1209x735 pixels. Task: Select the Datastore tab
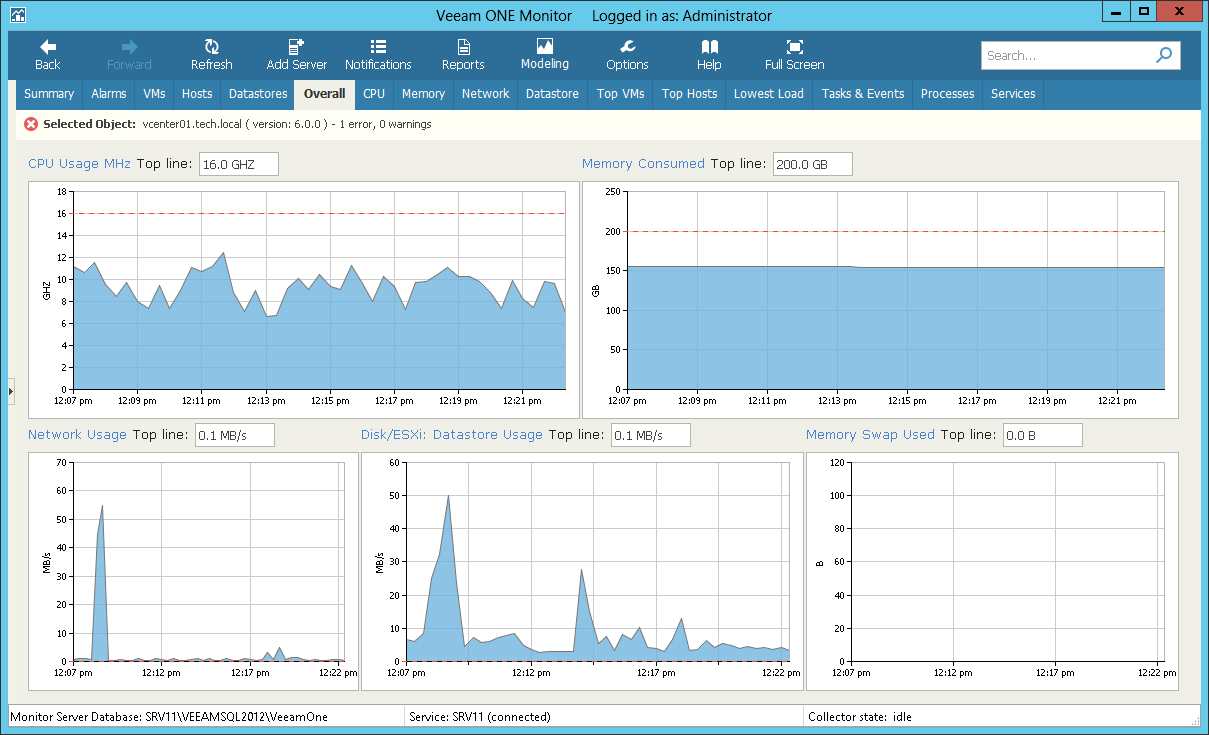tap(552, 94)
